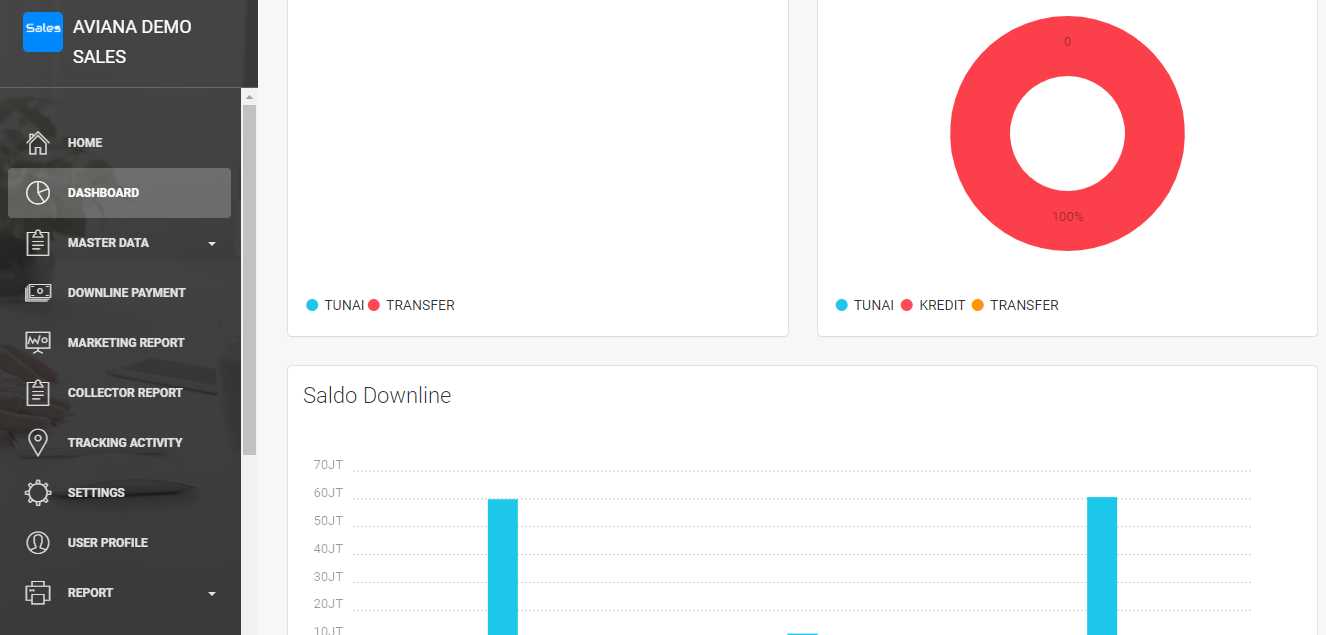Click the User Profile avatar icon
Viewport: 1326px width, 635px height.
(38, 543)
